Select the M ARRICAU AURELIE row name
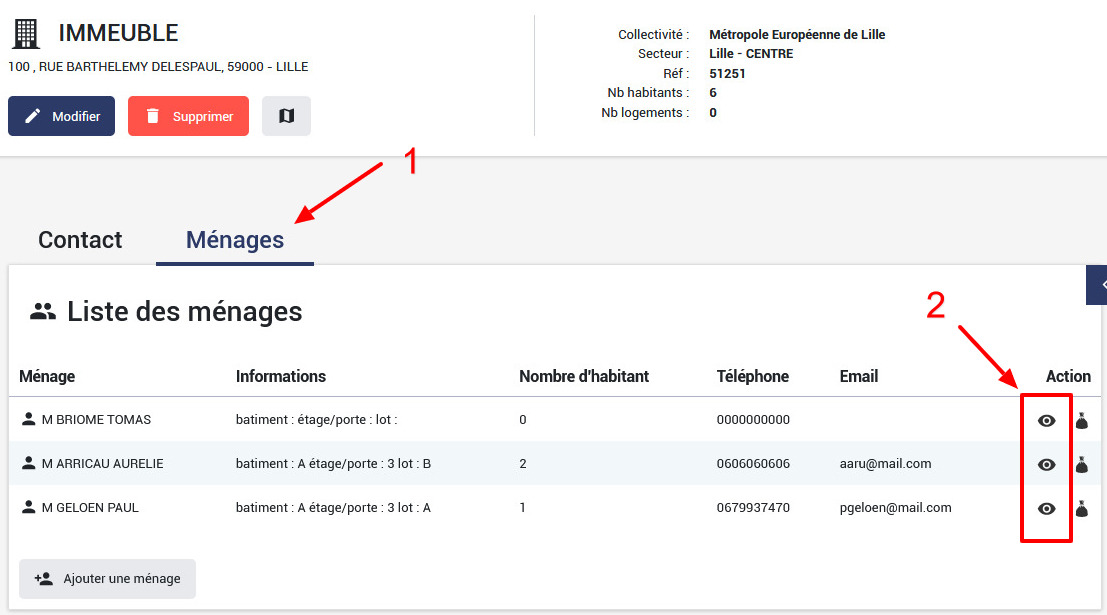The image size is (1107, 615). [x=102, y=464]
